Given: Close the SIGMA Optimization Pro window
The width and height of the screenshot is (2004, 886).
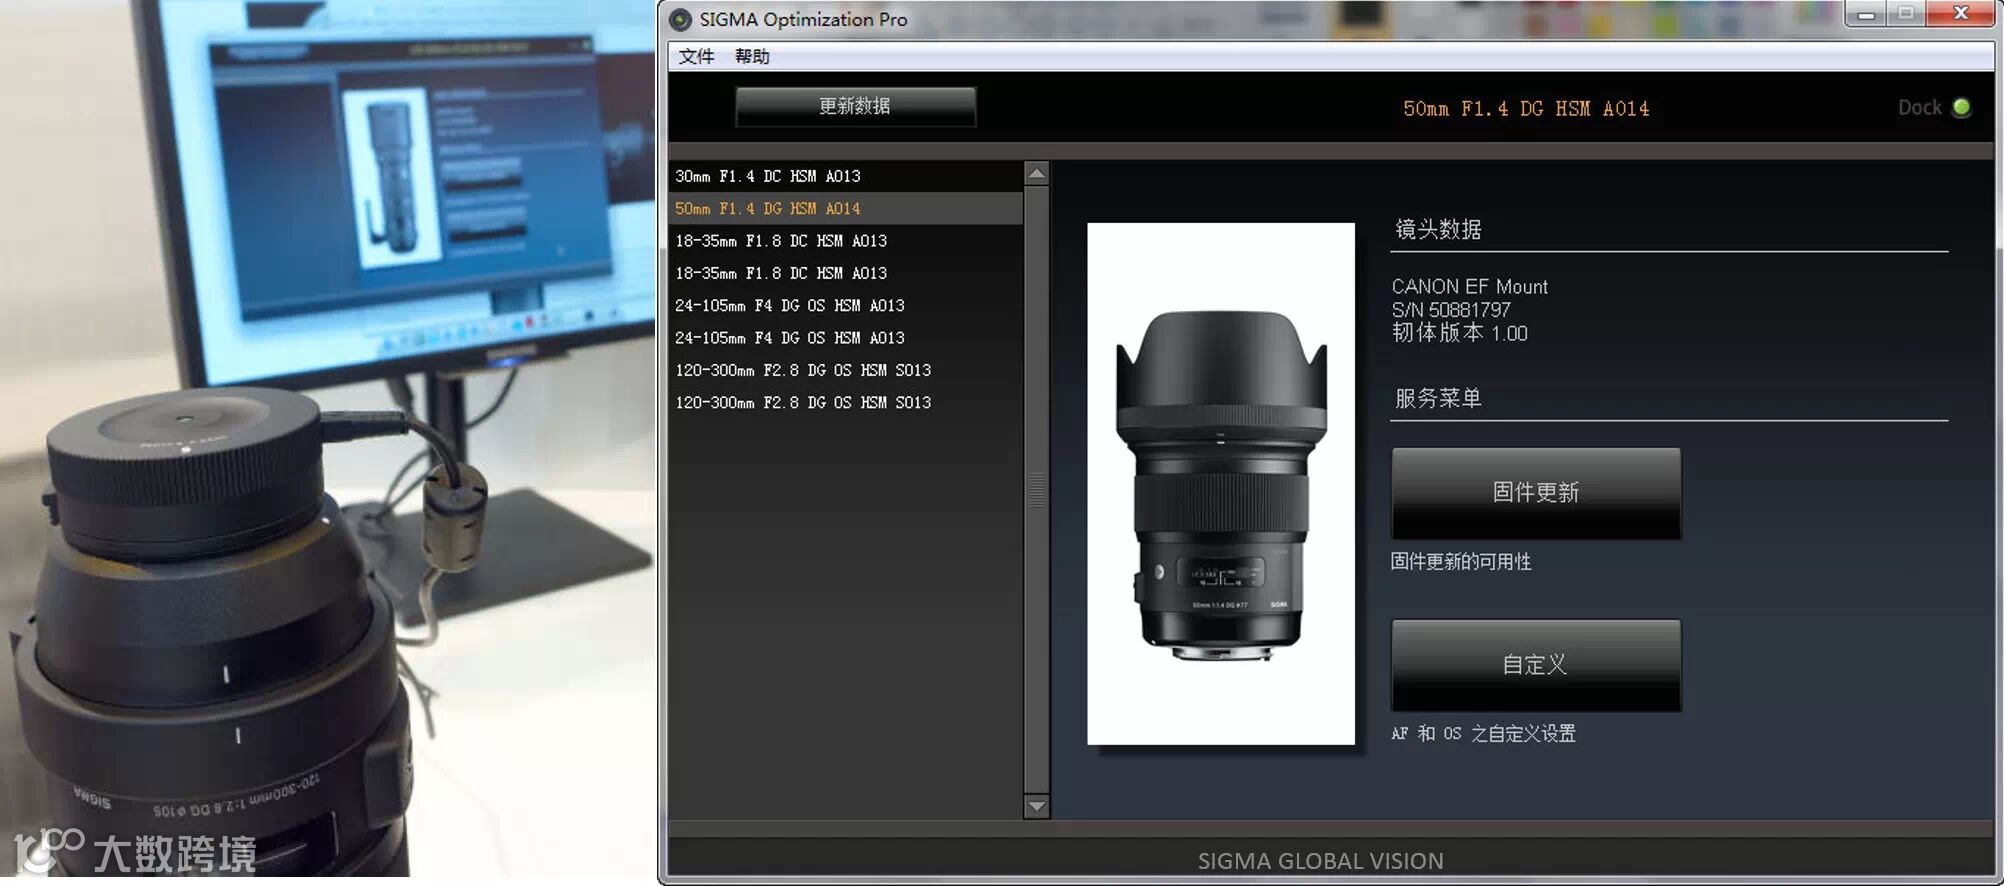Looking at the screenshot, I should pos(1961,14).
